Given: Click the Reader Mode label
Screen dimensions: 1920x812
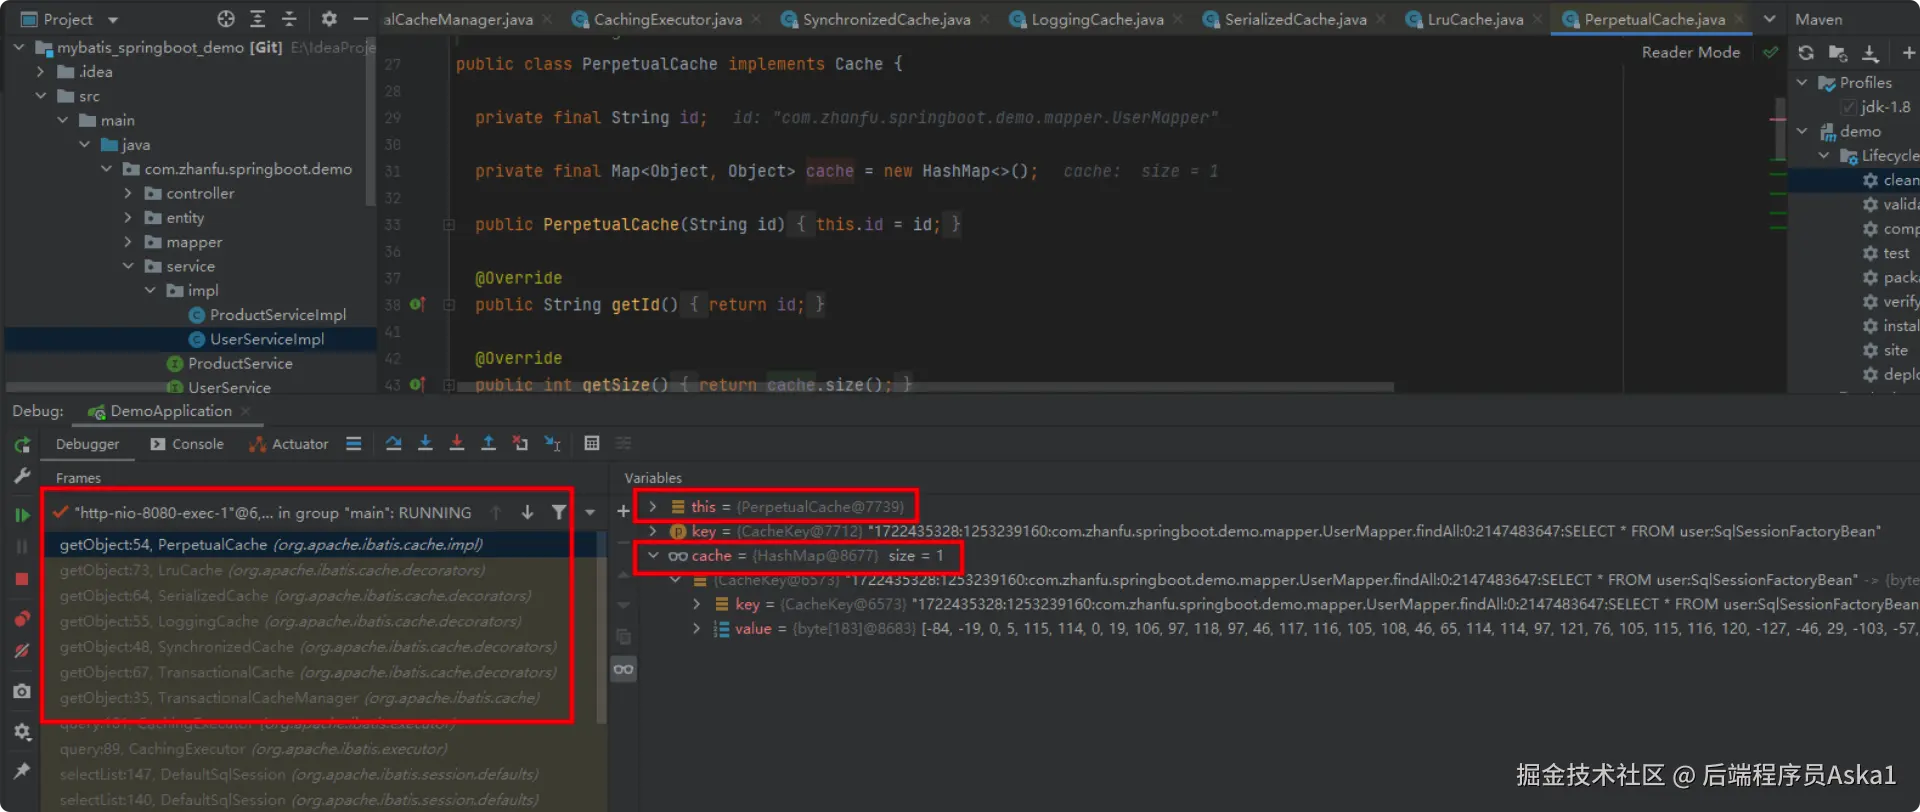Looking at the screenshot, I should [1690, 52].
